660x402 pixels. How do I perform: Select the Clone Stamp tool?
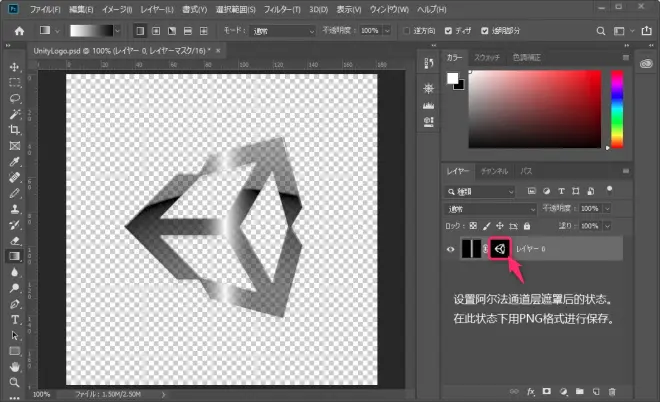15,209
